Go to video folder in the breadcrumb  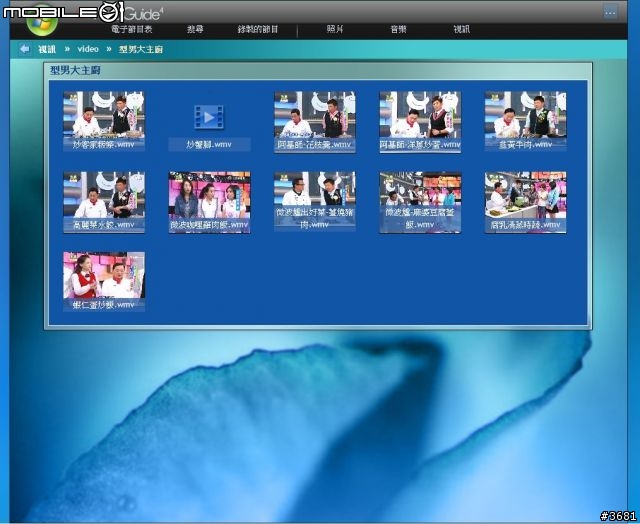(88, 49)
